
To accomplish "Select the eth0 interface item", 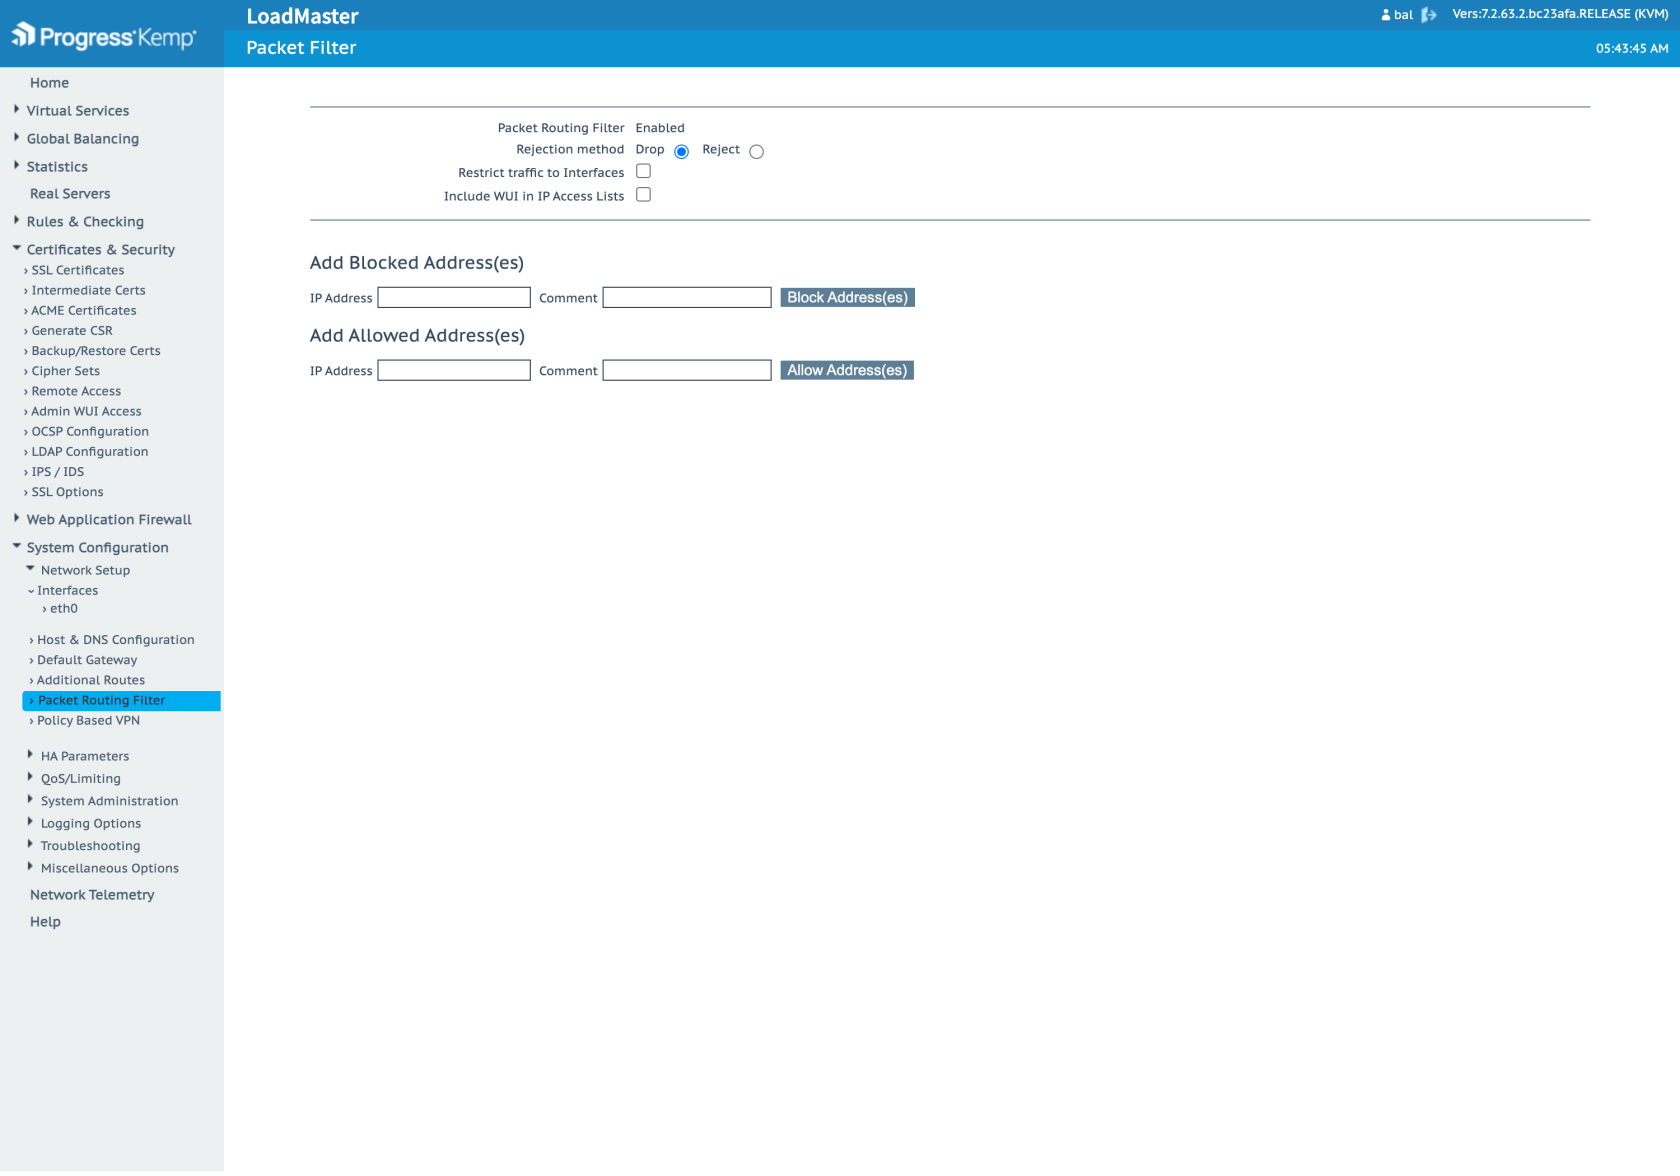I will (x=63, y=609).
